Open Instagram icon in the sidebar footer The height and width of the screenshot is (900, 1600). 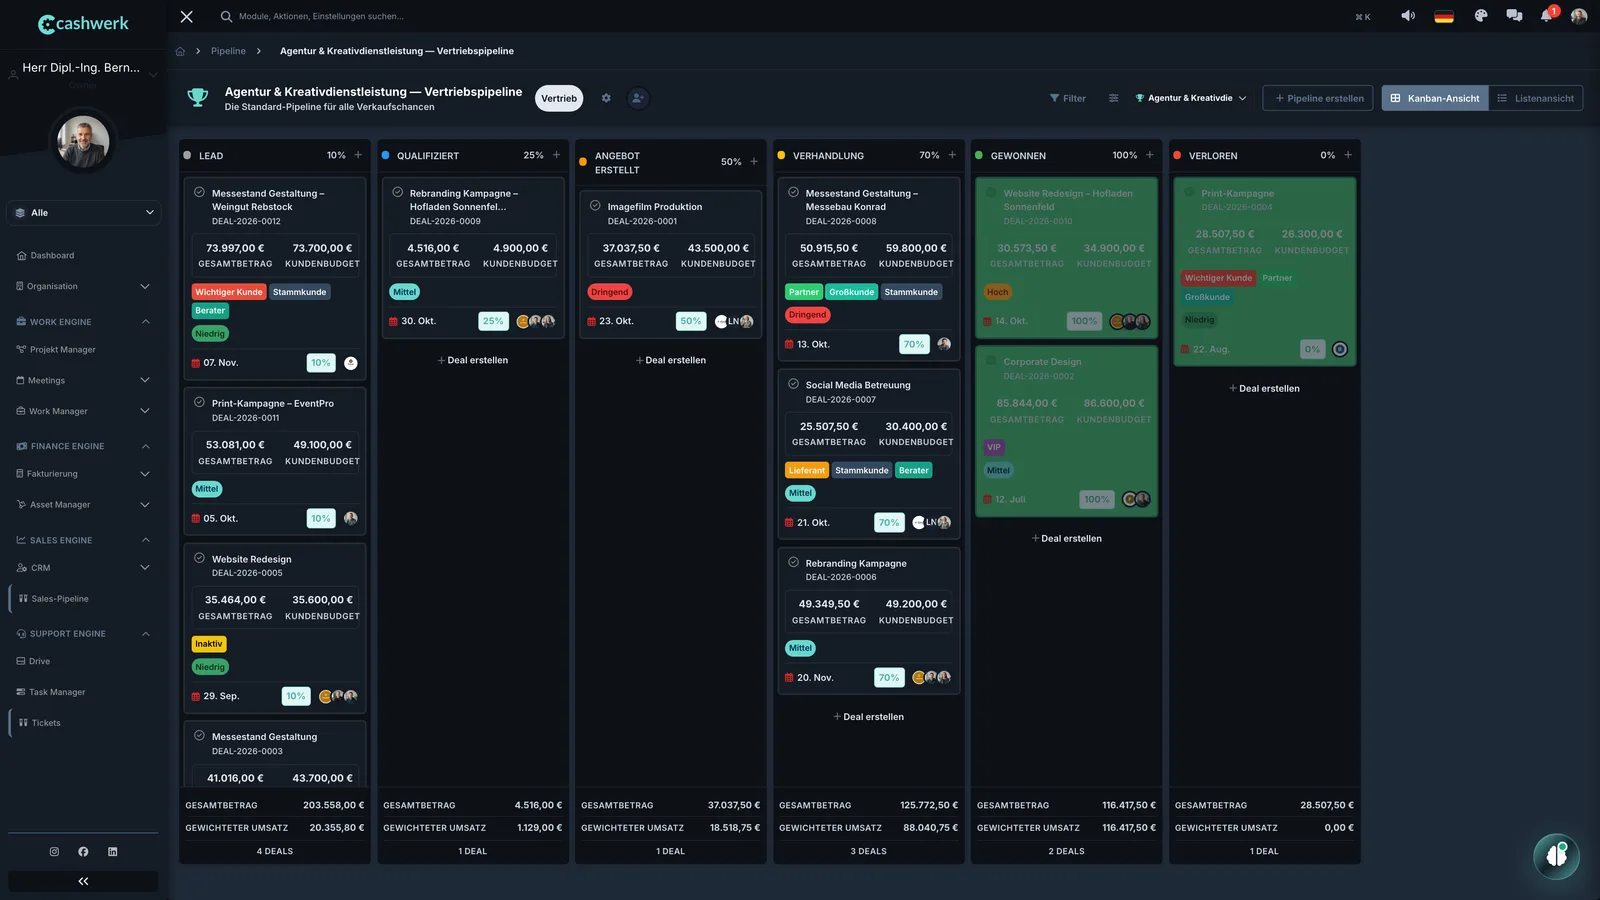(x=54, y=852)
